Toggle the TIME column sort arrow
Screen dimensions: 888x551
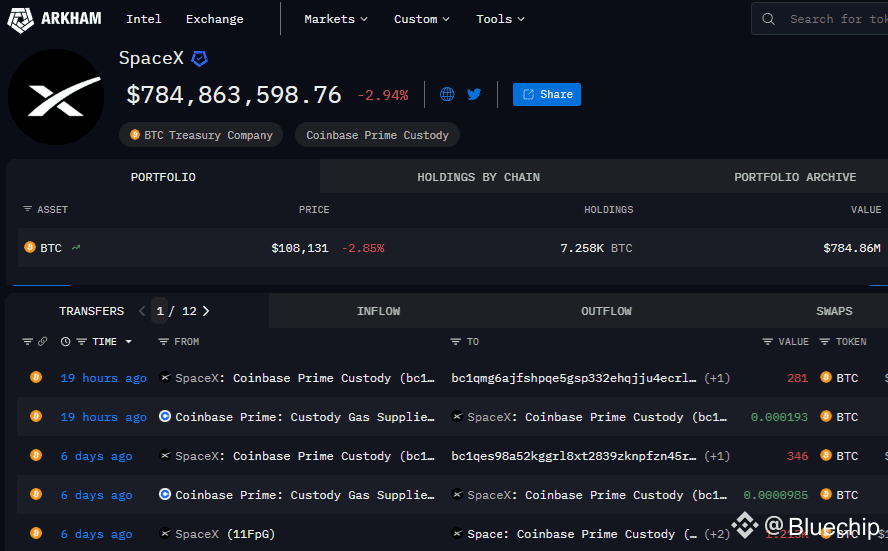(128, 342)
